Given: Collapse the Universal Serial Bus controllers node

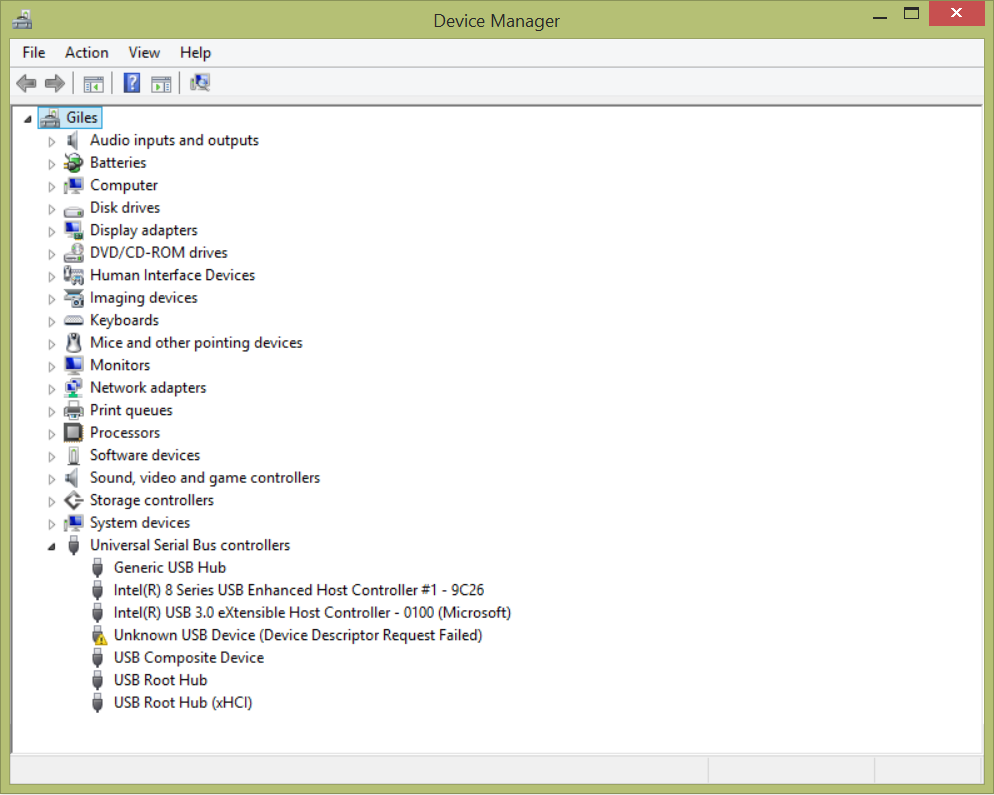Looking at the screenshot, I should (51, 546).
